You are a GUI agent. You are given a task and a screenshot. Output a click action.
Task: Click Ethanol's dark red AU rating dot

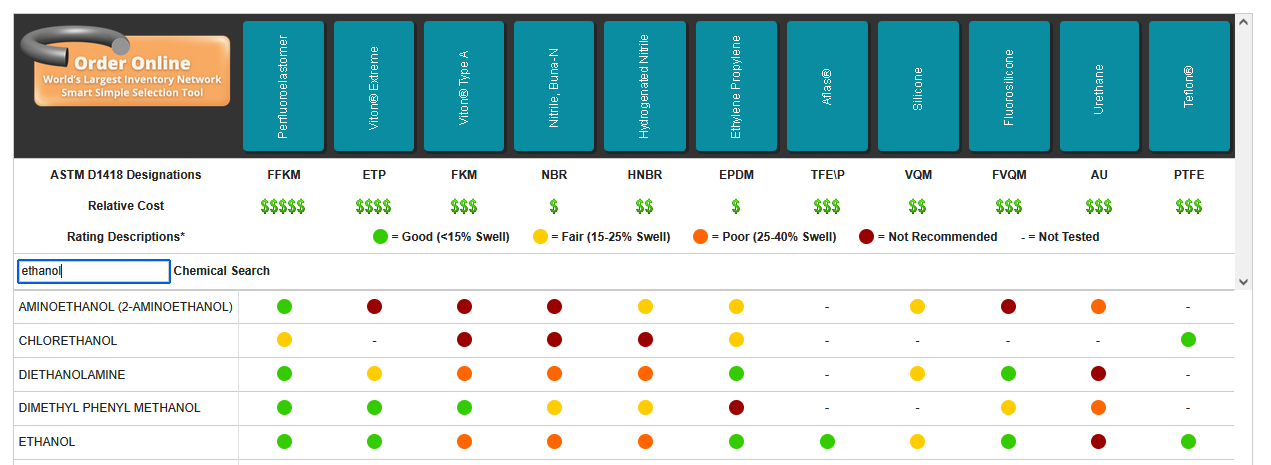click(x=1099, y=441)
